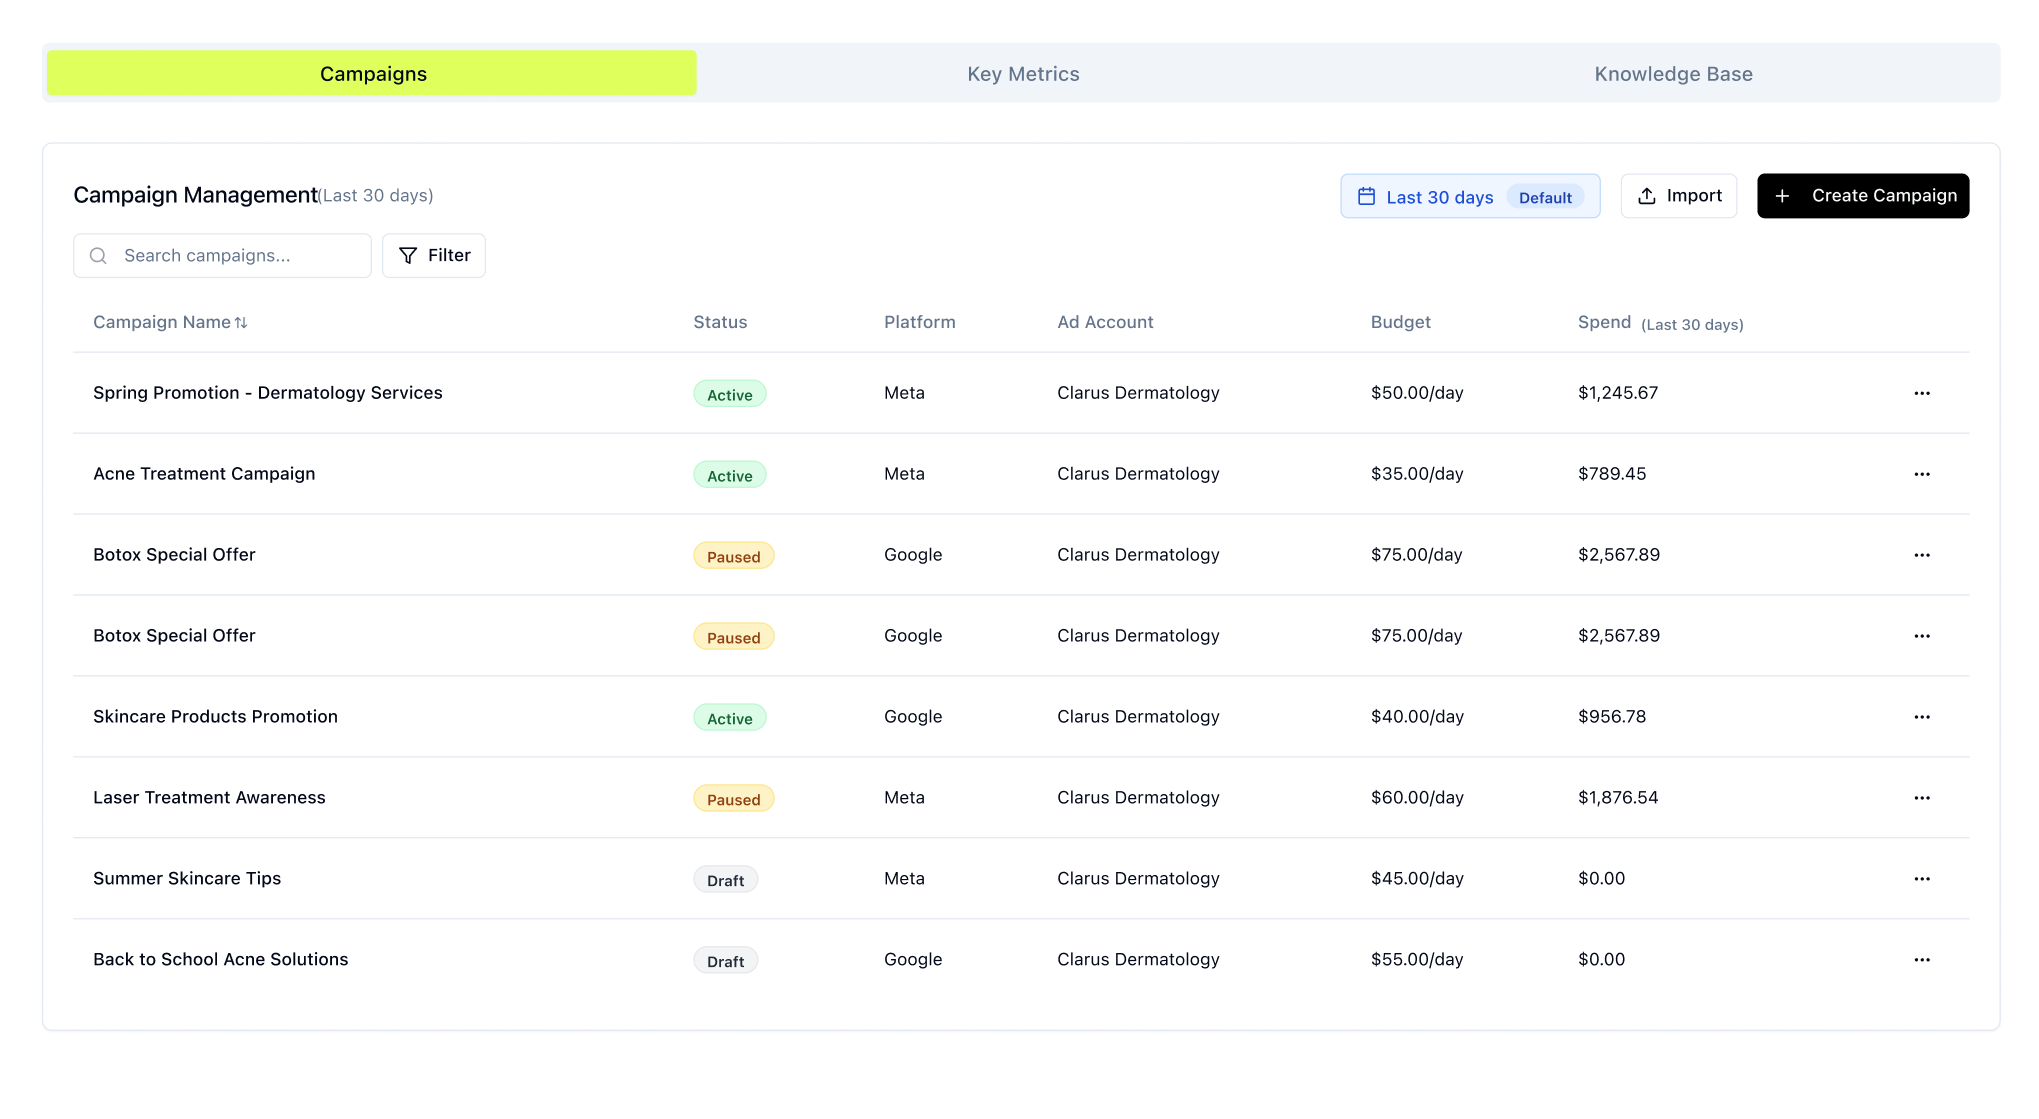
Task: Switch to the Key Metrics tab
Action: 1023,74
